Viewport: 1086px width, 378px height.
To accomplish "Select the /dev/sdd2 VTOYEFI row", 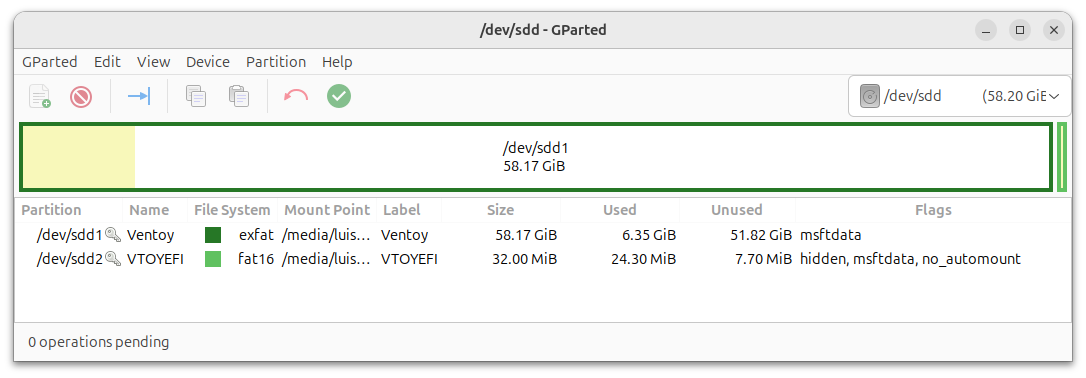I will tap(543, 260).
